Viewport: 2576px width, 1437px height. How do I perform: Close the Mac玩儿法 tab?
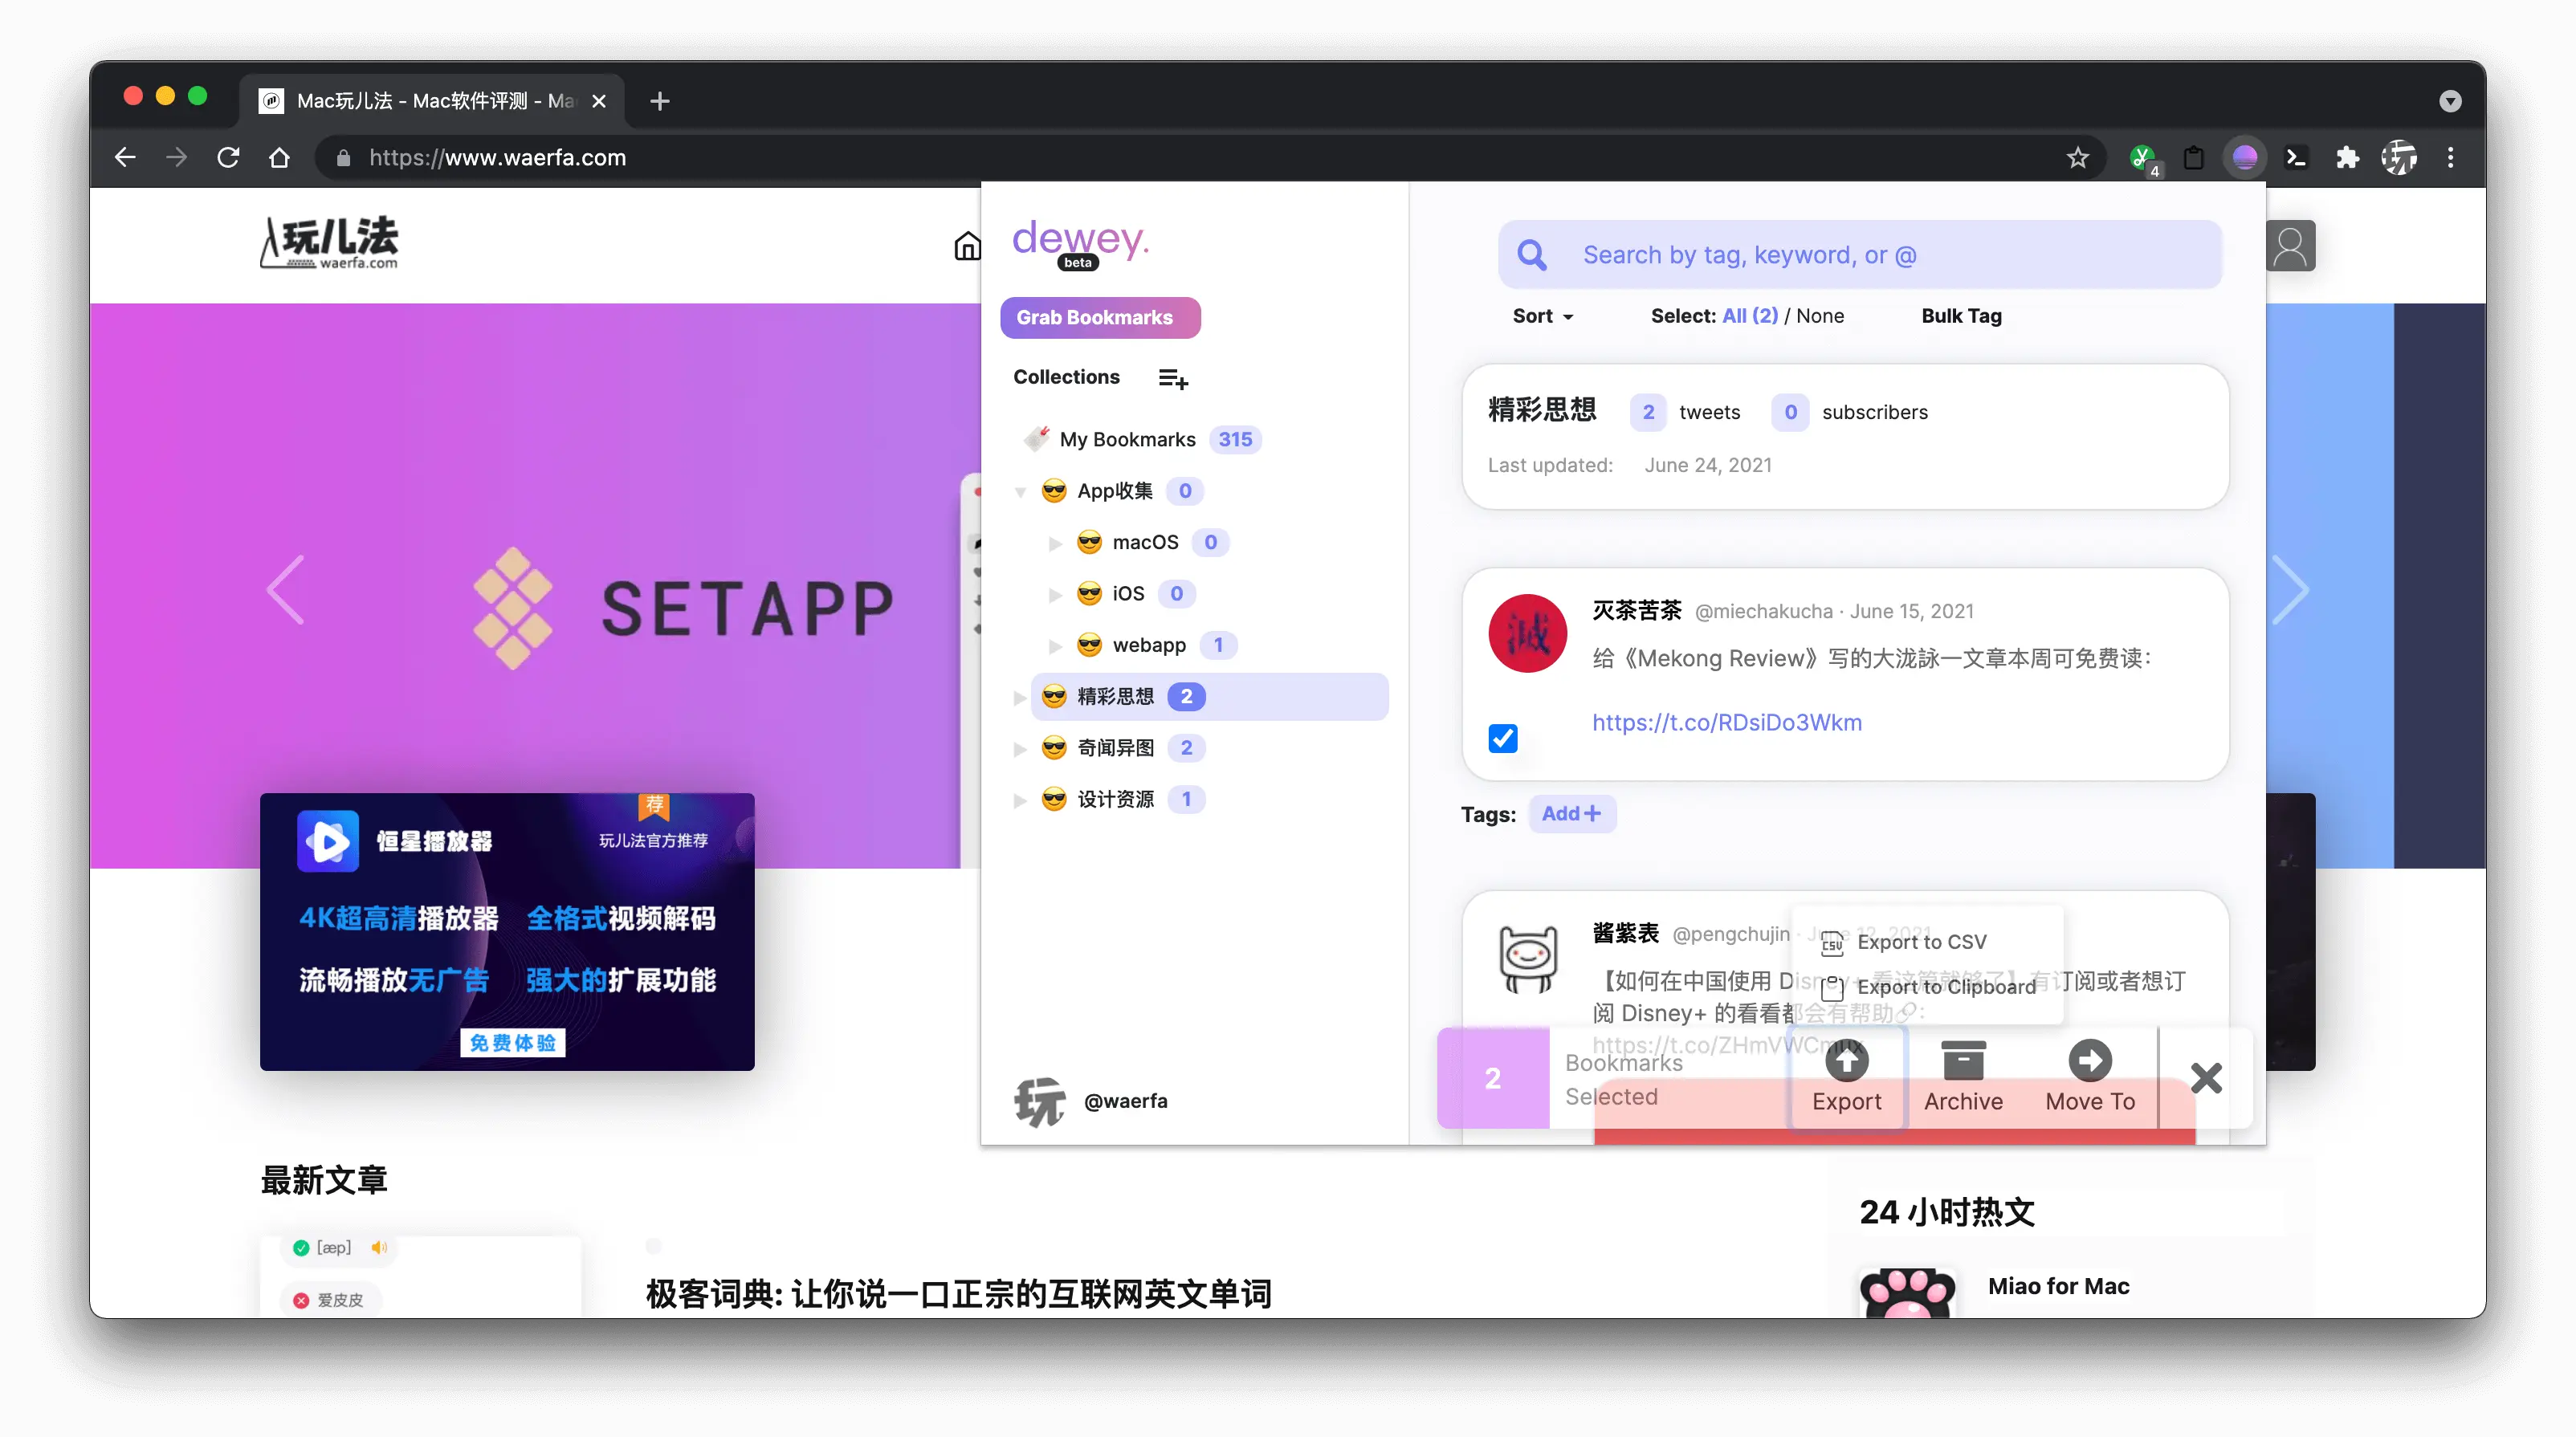(599, 101)
